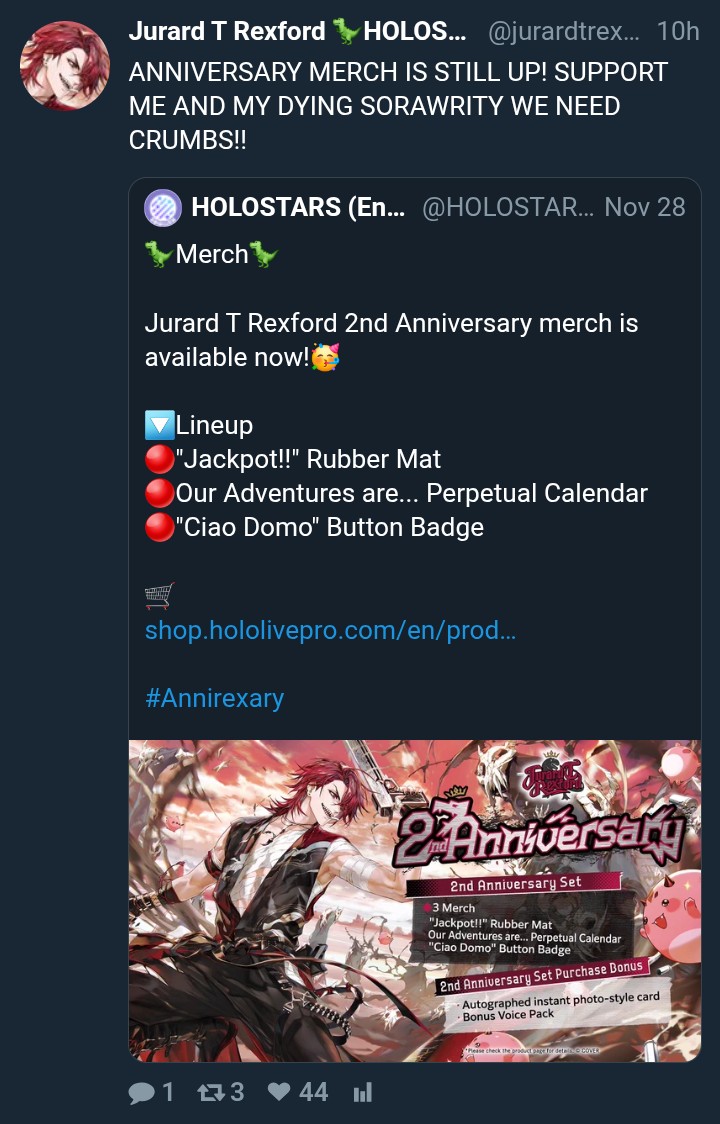The width and height of the screenshot is (720, 1124).
Task: Click the main tweet text ANNIVERSARY MERCH
Action: 398,106
